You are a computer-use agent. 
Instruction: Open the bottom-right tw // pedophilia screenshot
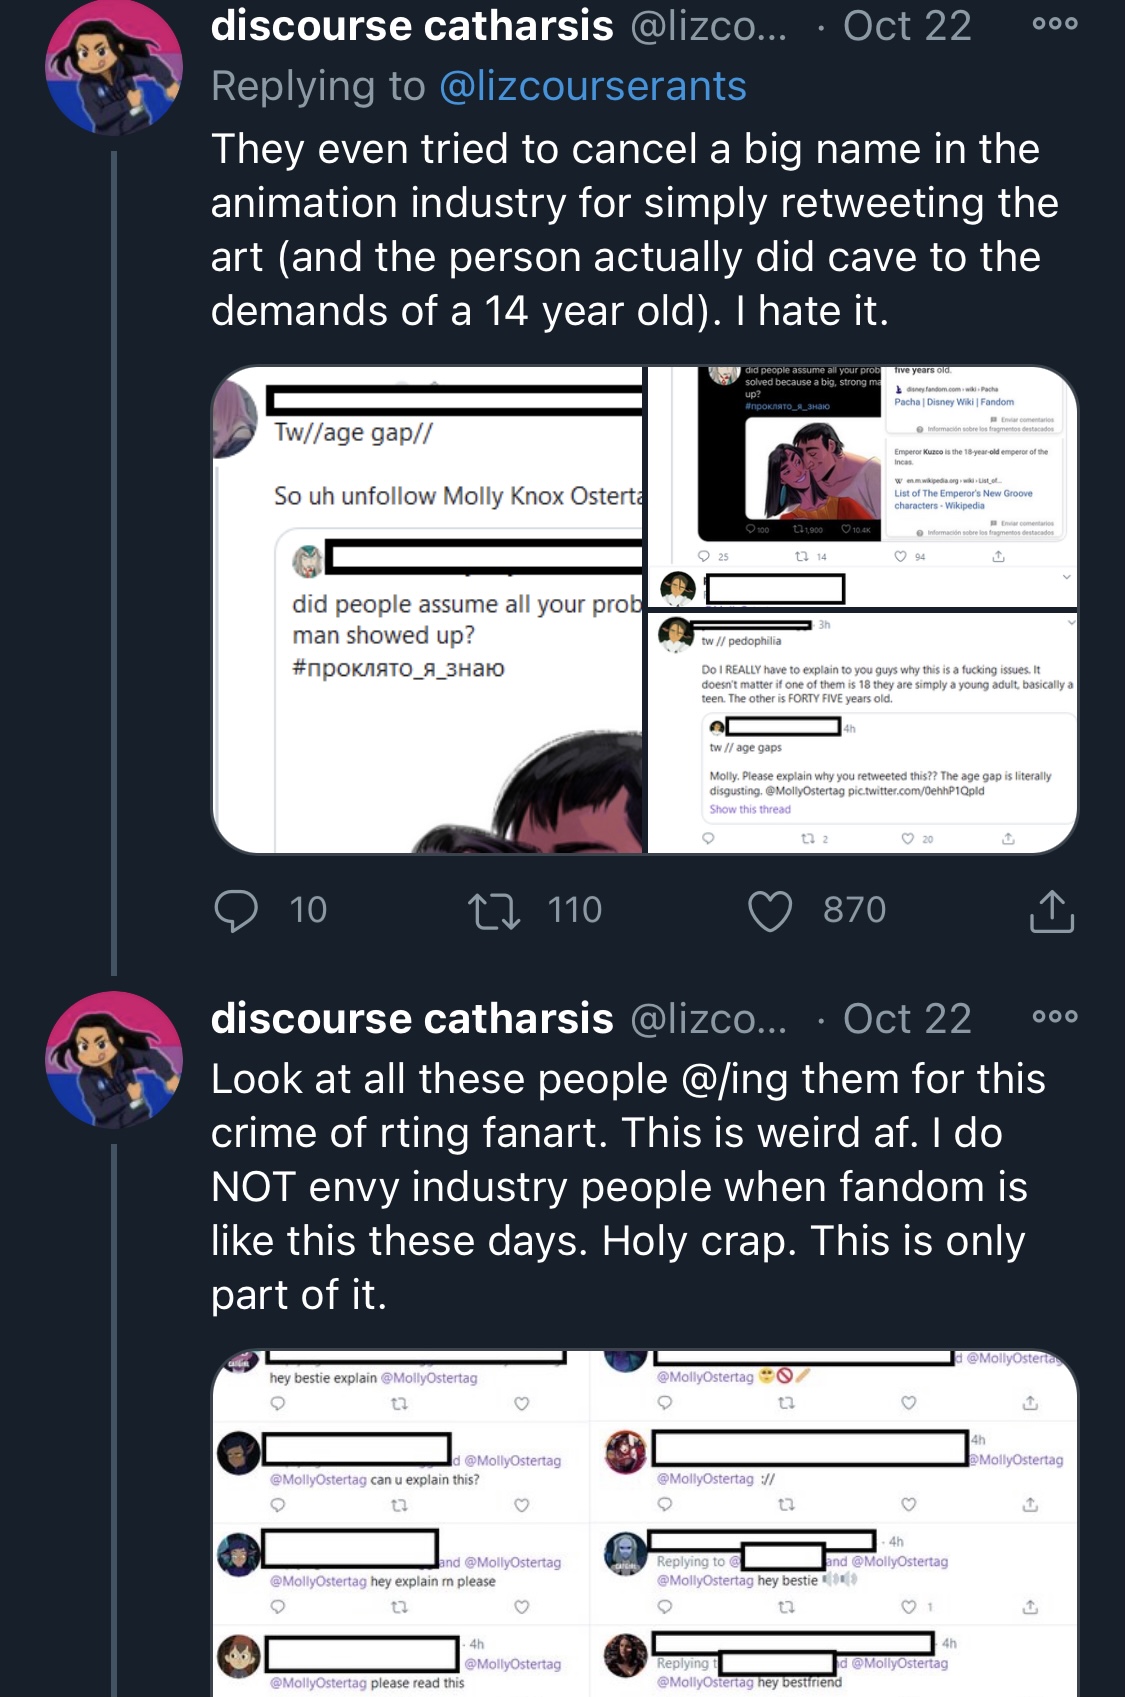click(x=863, y=733)
